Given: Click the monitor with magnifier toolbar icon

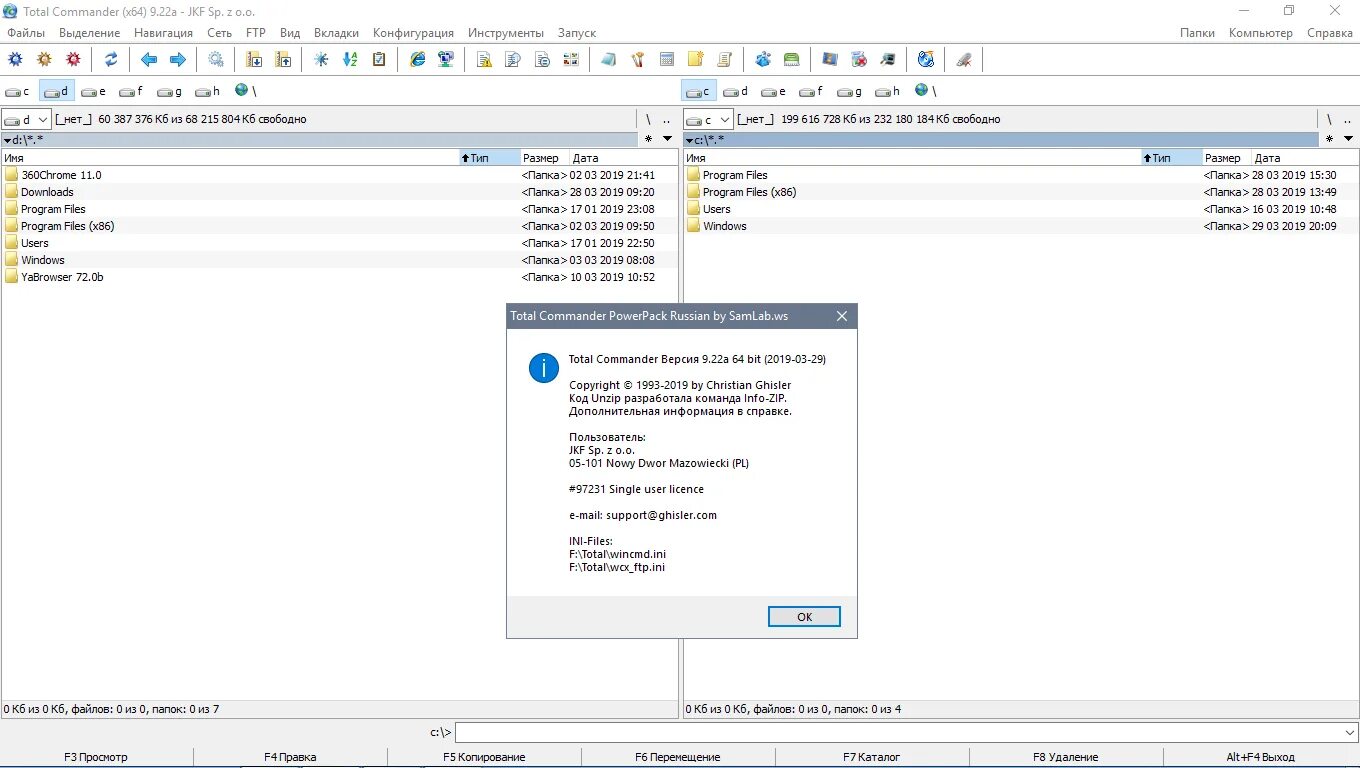Looking at the screenshot, I should click(888, 59).
